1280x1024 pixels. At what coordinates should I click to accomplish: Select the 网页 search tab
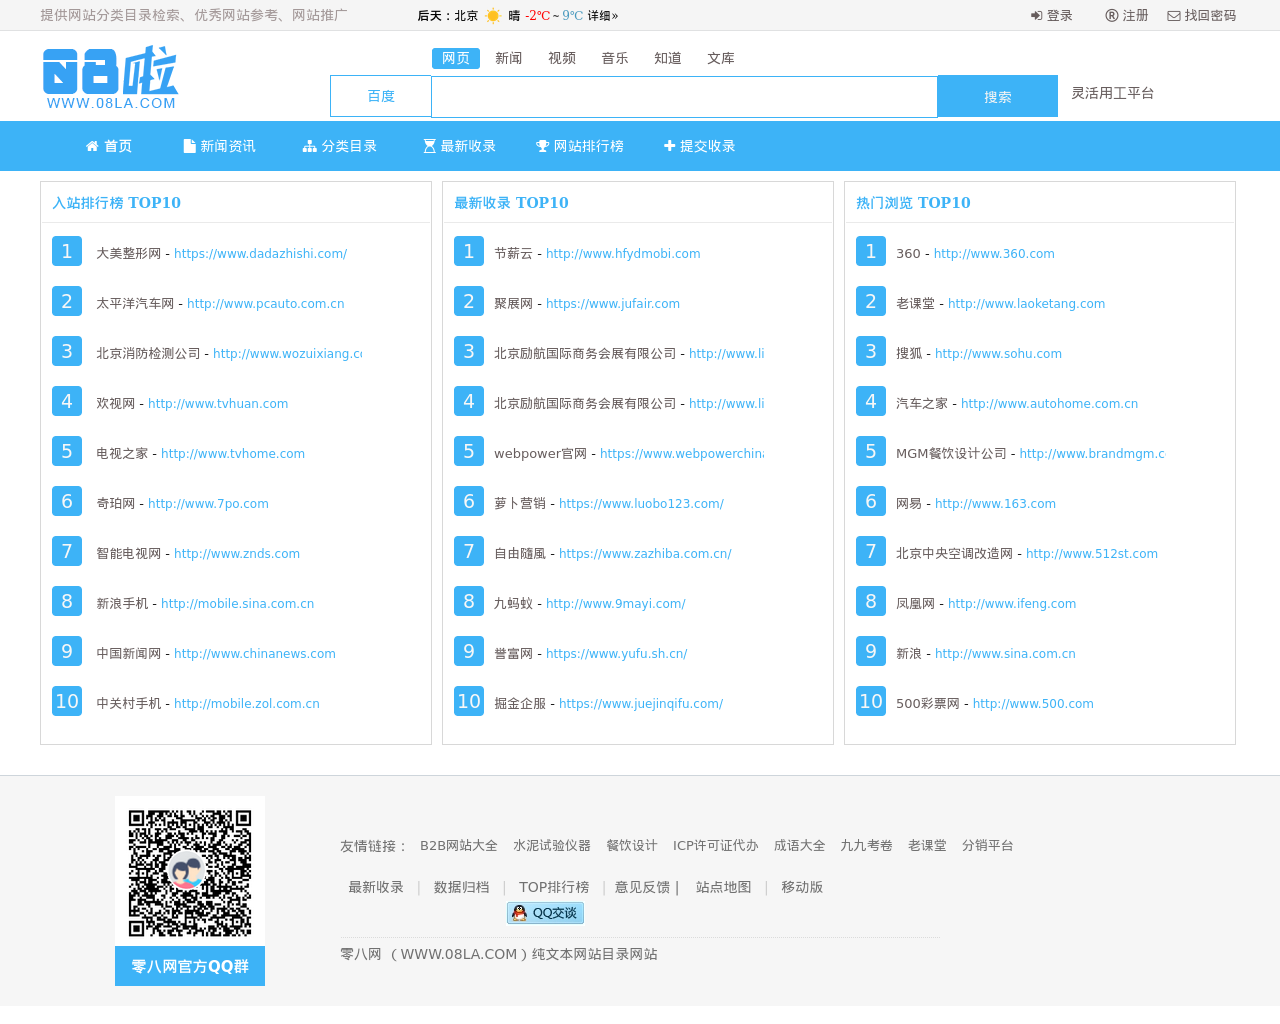(x=456, y=58)
